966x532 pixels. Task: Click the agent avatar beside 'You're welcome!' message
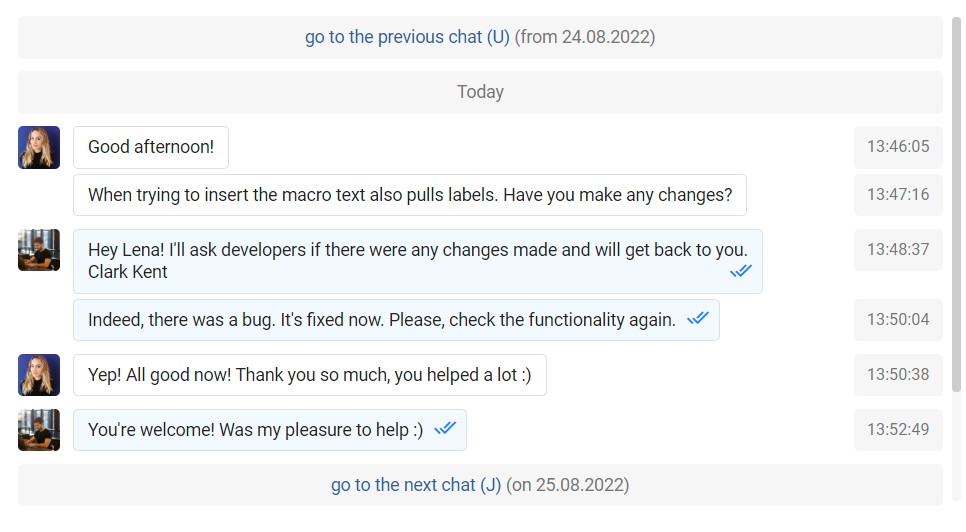tap(39, 430)
